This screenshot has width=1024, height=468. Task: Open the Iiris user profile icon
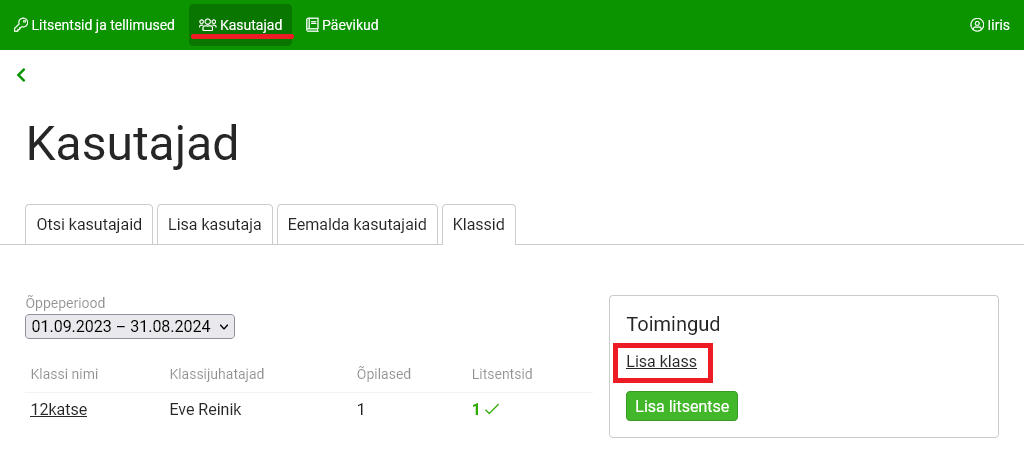[x=977, y=25]
